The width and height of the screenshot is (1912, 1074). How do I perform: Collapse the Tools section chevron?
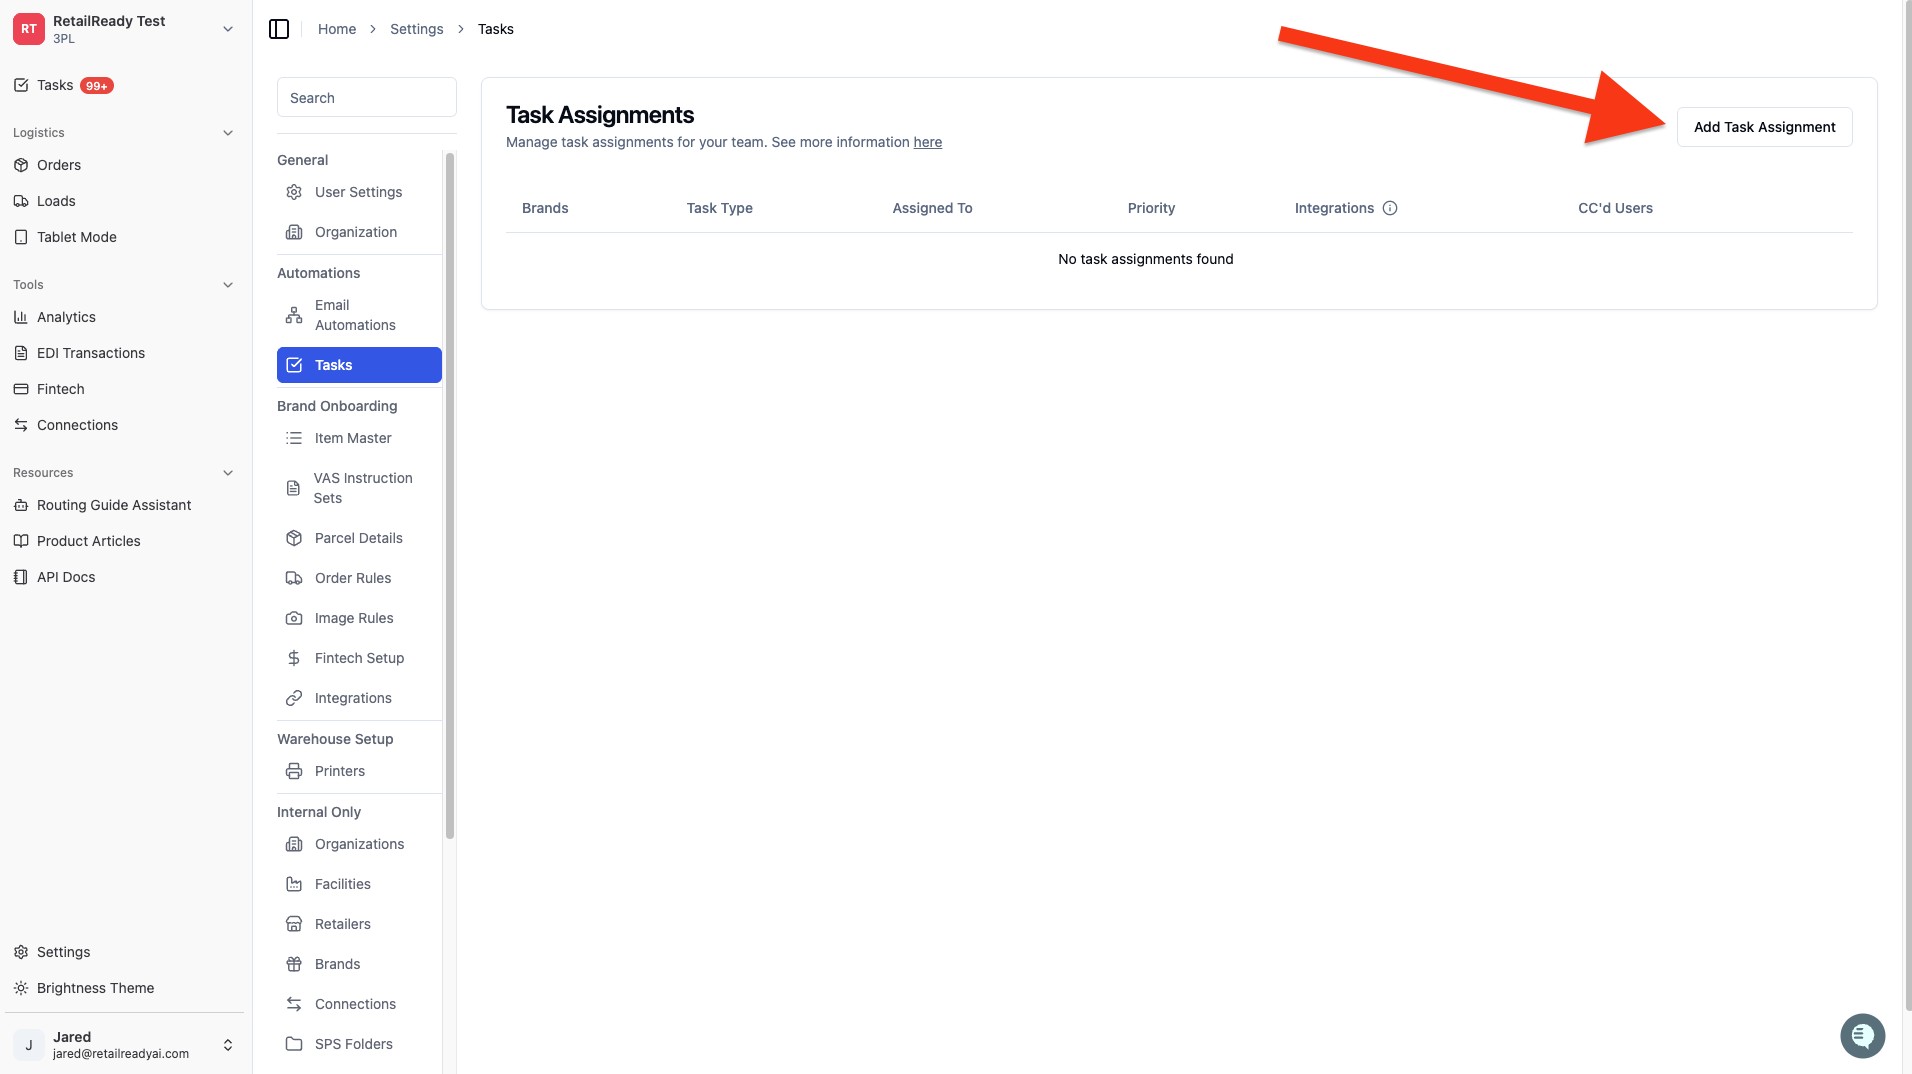point(227,285)
